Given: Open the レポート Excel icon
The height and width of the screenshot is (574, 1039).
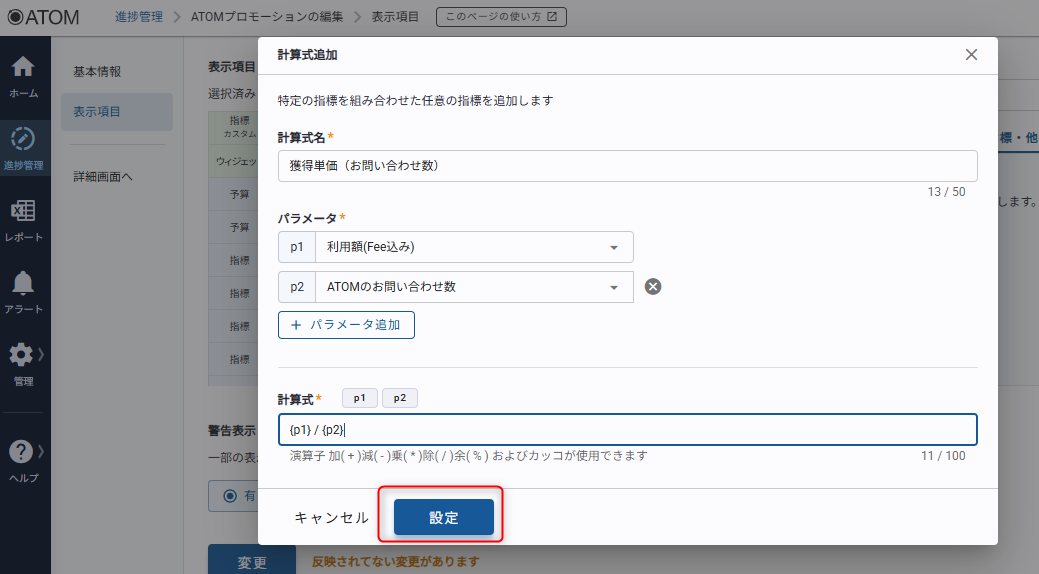Looking at the screenshot, I should 23,212.
